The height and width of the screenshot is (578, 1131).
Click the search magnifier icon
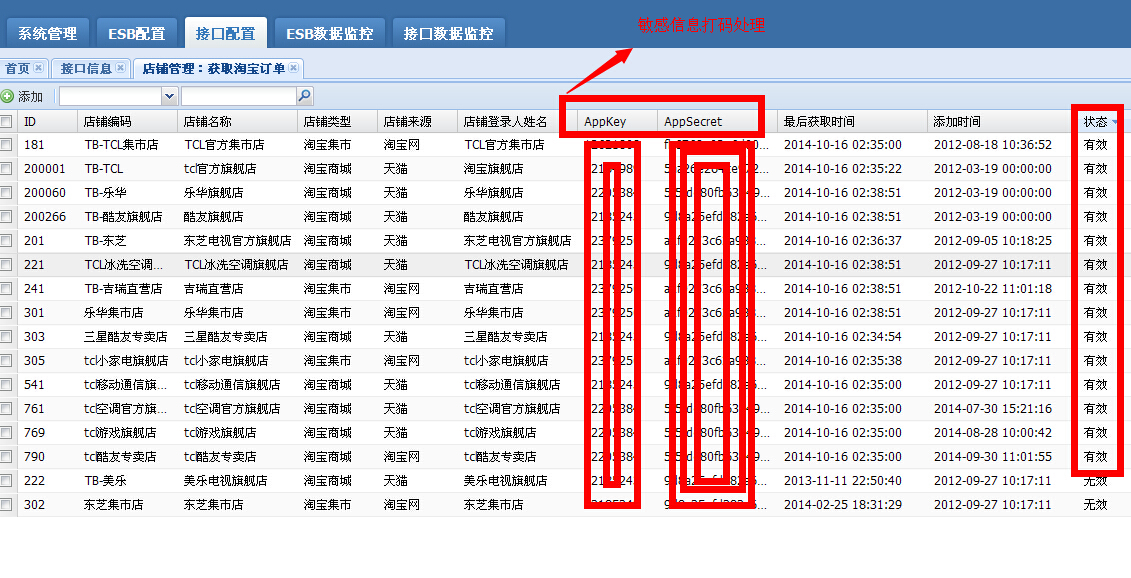305,95
